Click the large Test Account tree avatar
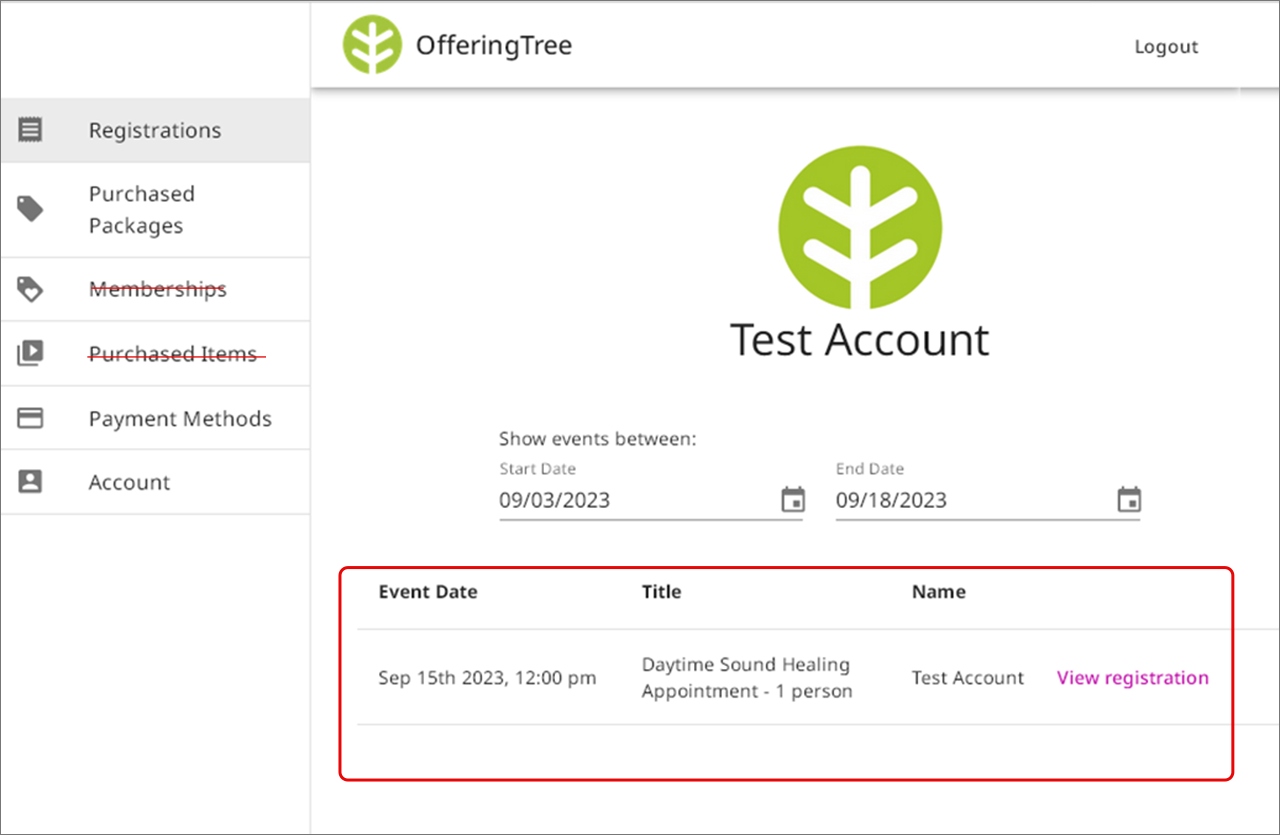 point(860,227)
